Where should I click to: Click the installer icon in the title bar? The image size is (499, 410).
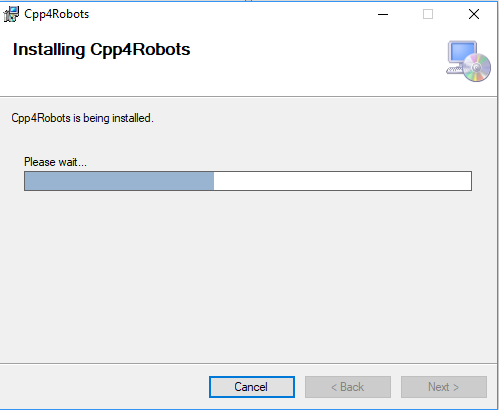tap(11, 14)
